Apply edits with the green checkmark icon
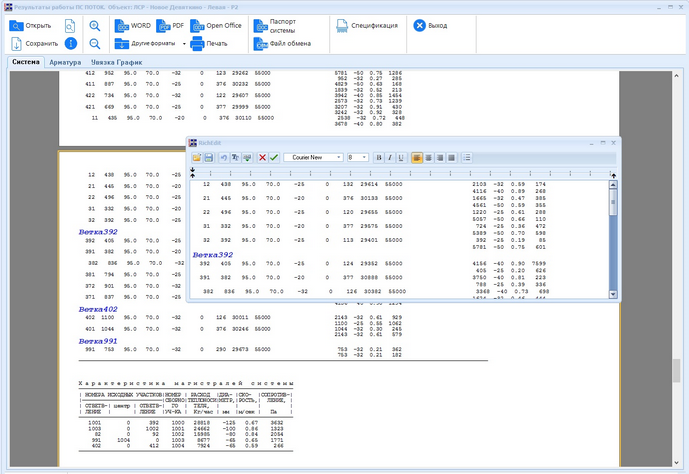This screenshot has width=689, height=474. pos(274,157)
